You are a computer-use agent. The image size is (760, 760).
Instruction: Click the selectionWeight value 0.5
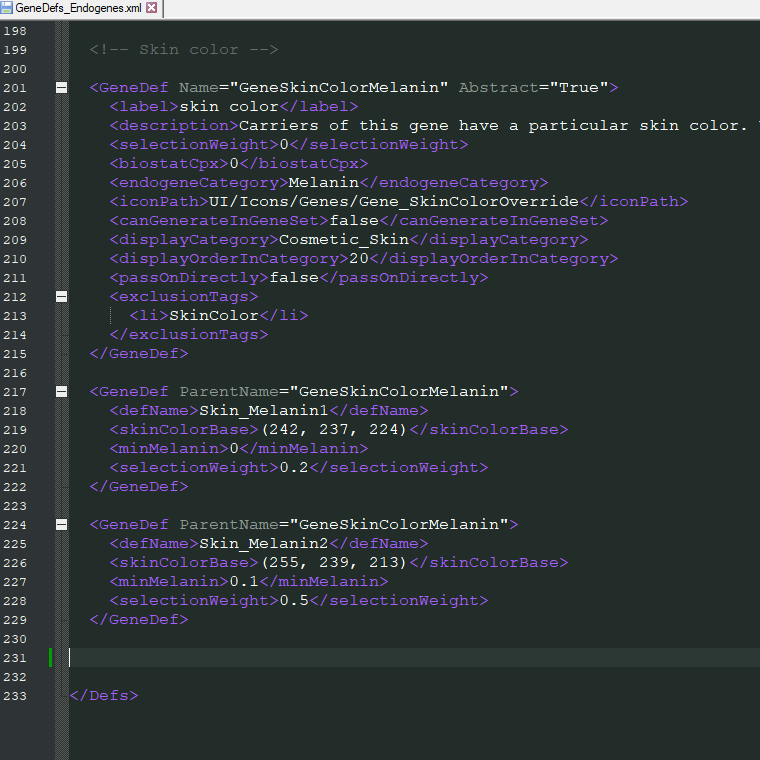(x=294, y=601)
